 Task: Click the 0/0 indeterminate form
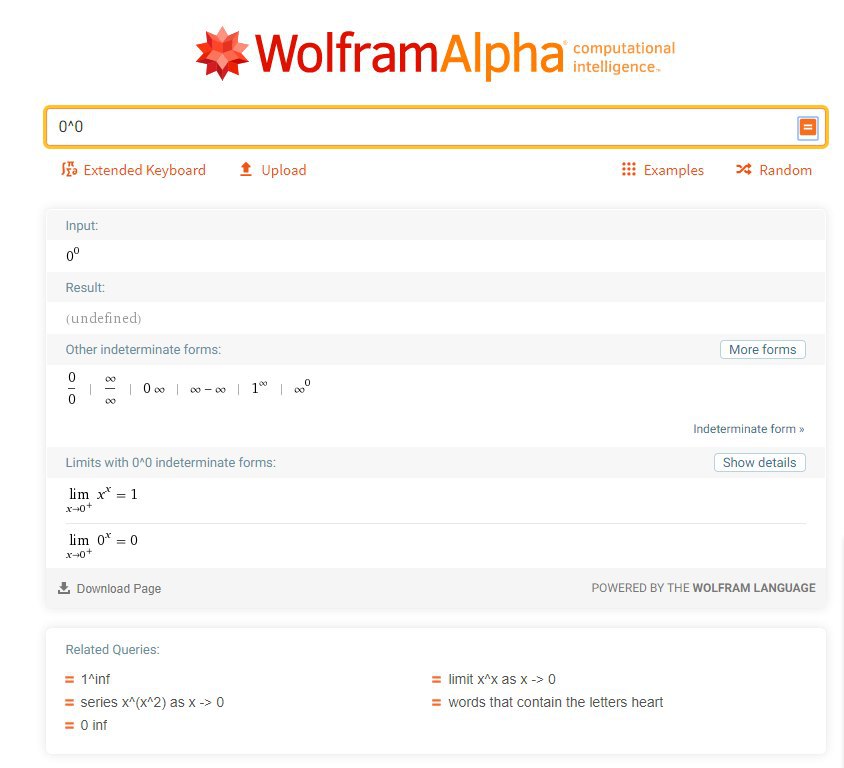coord(72,388)
